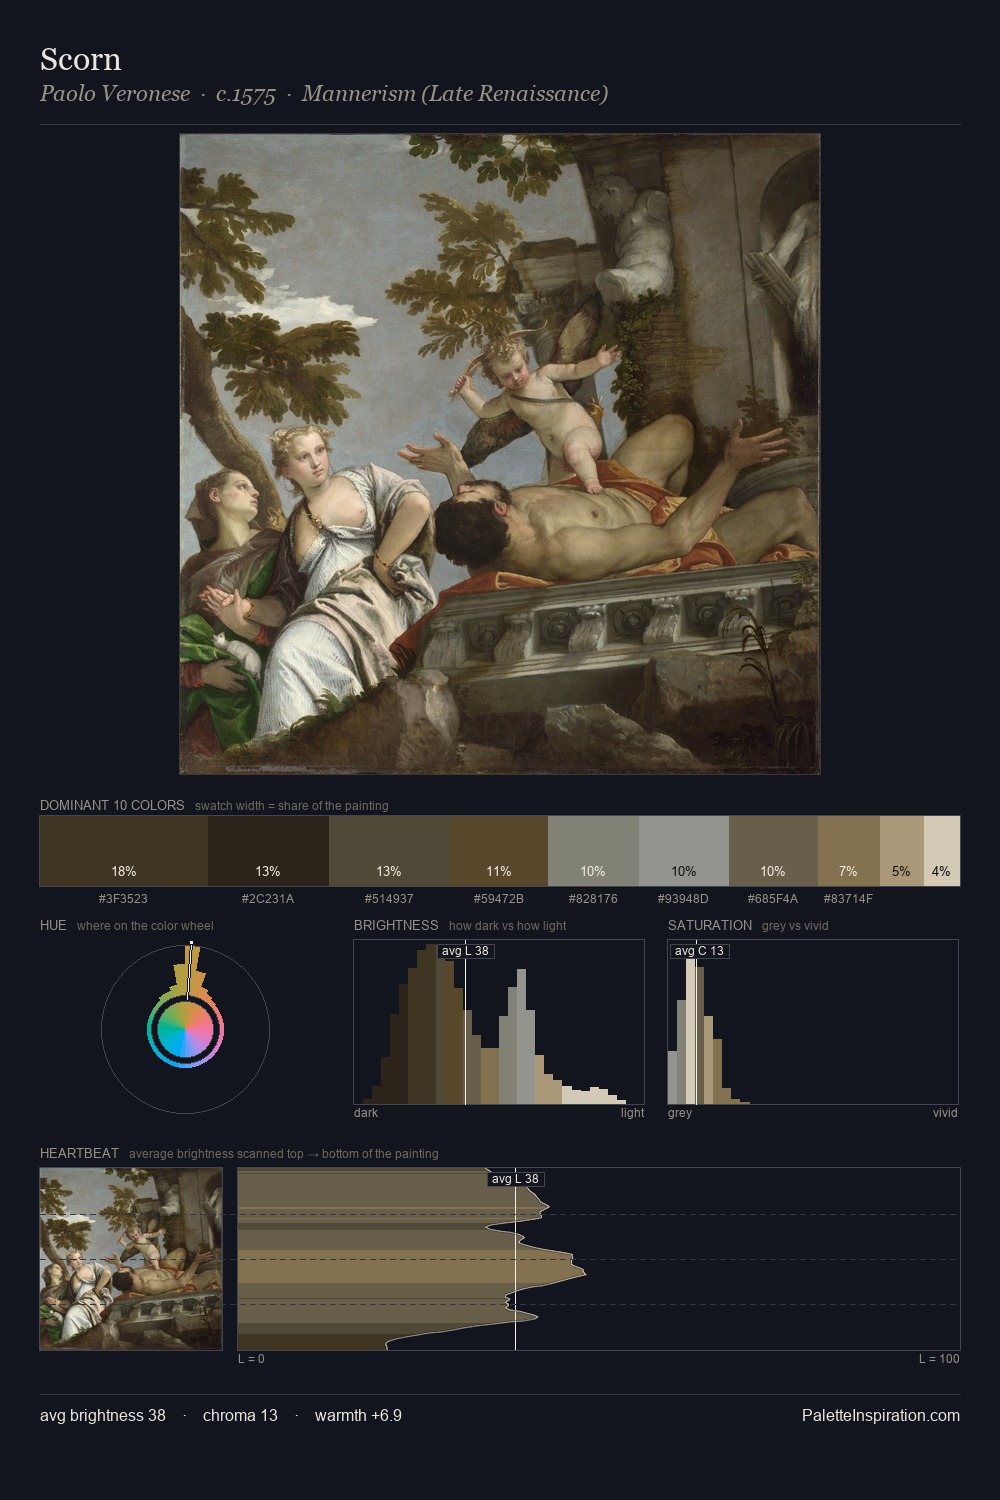This screenshot has width=1000, height=1500.
Task: Click 'where on the color wheel' caption
Action: (145, 926)
